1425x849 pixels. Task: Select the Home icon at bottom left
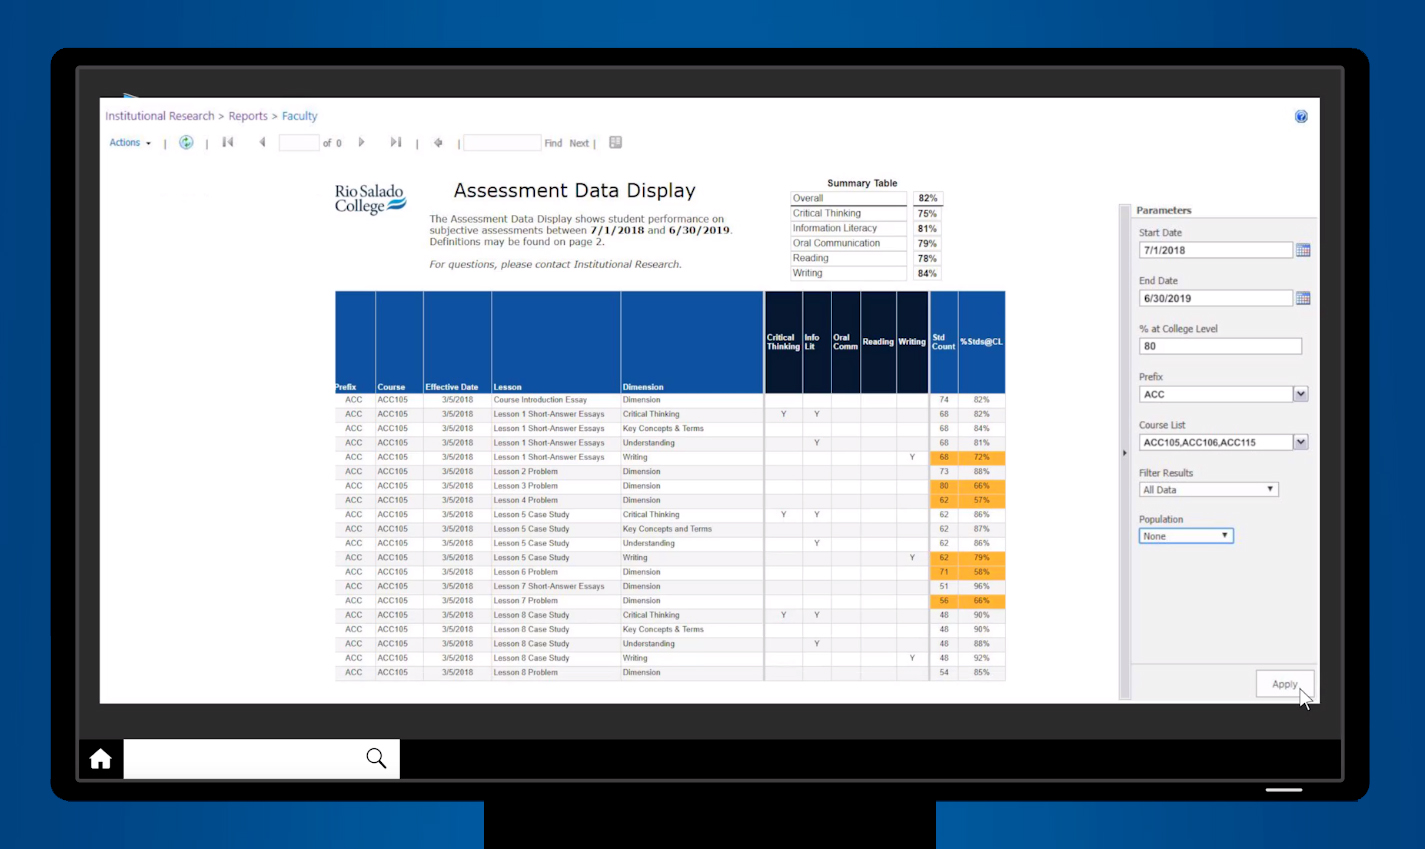tap(100, 758)
